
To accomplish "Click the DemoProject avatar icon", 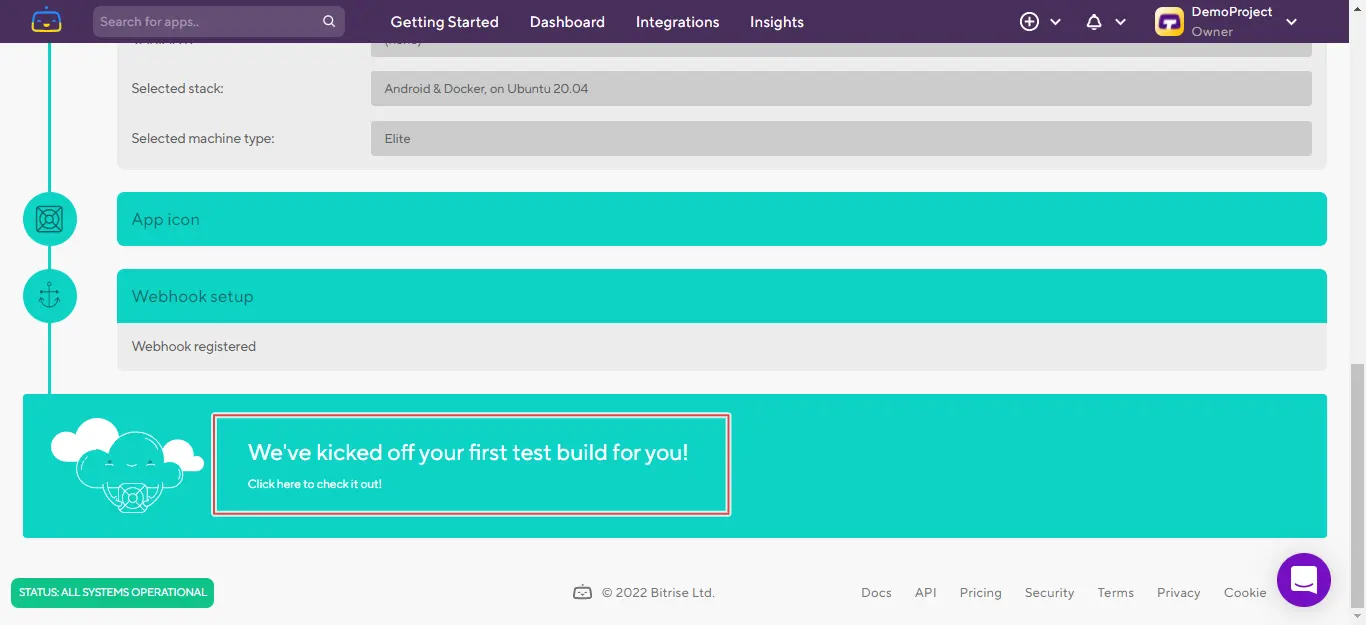I will pos(1169,21).
